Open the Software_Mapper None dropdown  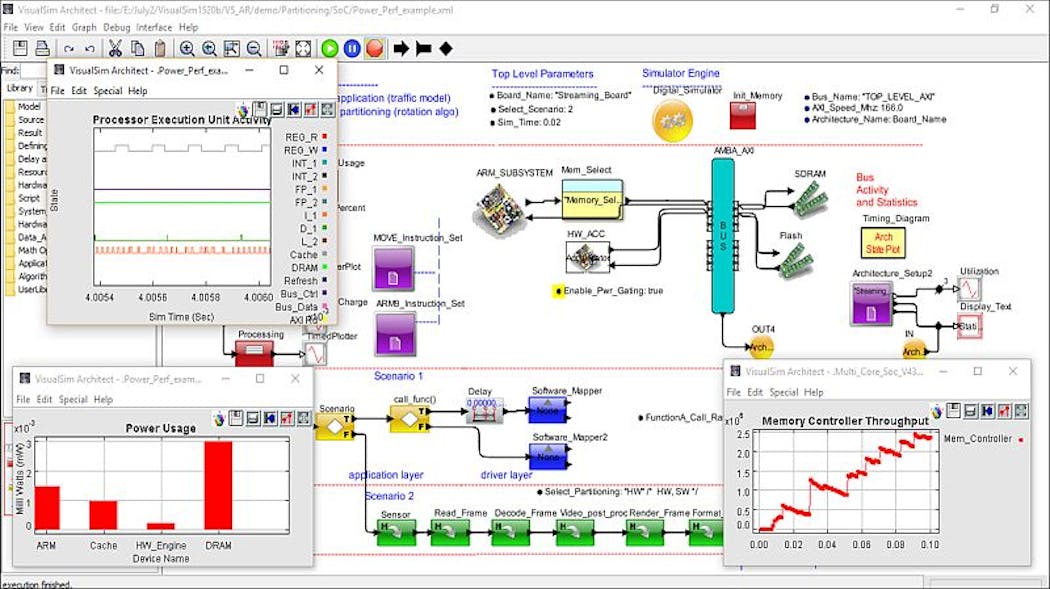548,410
